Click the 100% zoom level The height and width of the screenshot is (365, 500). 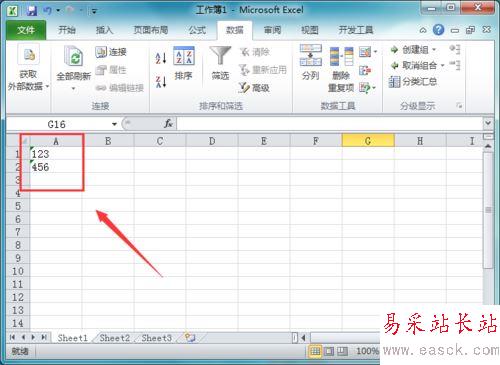[x=367, y=351]
